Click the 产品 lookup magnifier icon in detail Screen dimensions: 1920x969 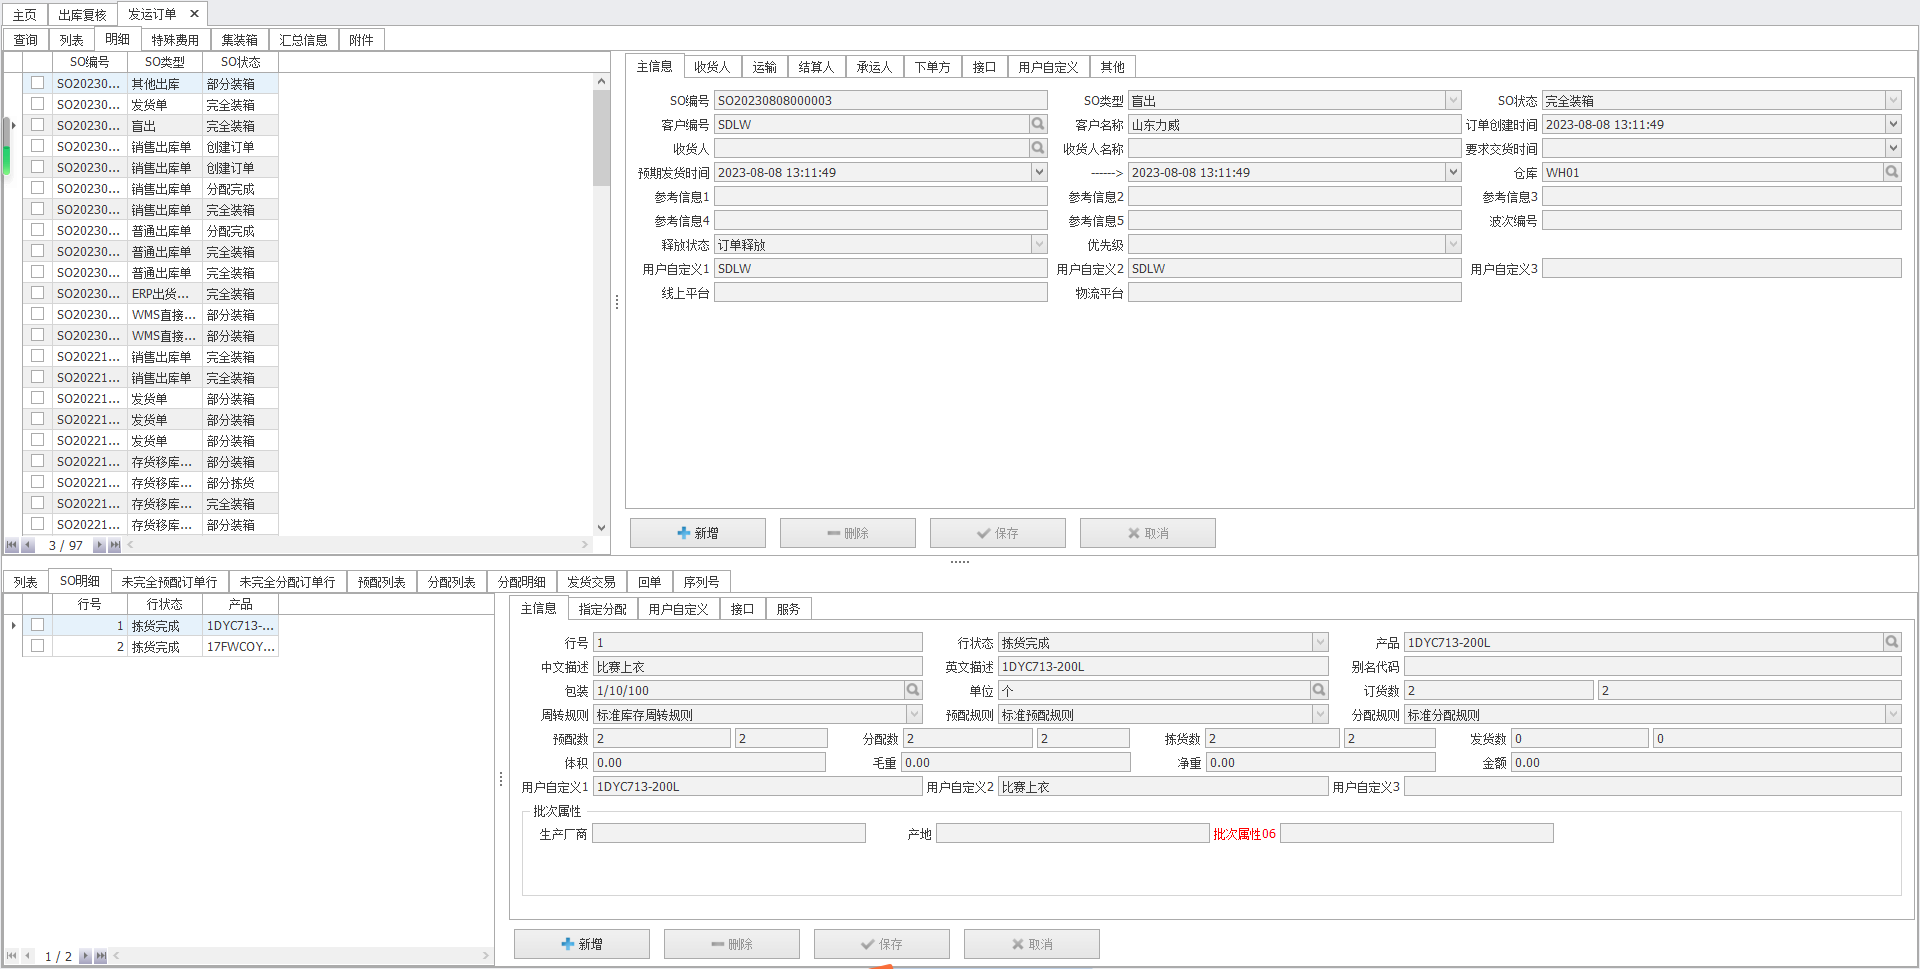1892,642
